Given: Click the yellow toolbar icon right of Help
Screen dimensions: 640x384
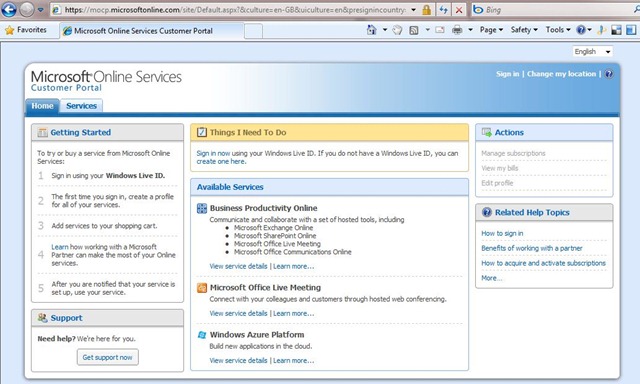Looking at the screenshot, I should (602, 30).
